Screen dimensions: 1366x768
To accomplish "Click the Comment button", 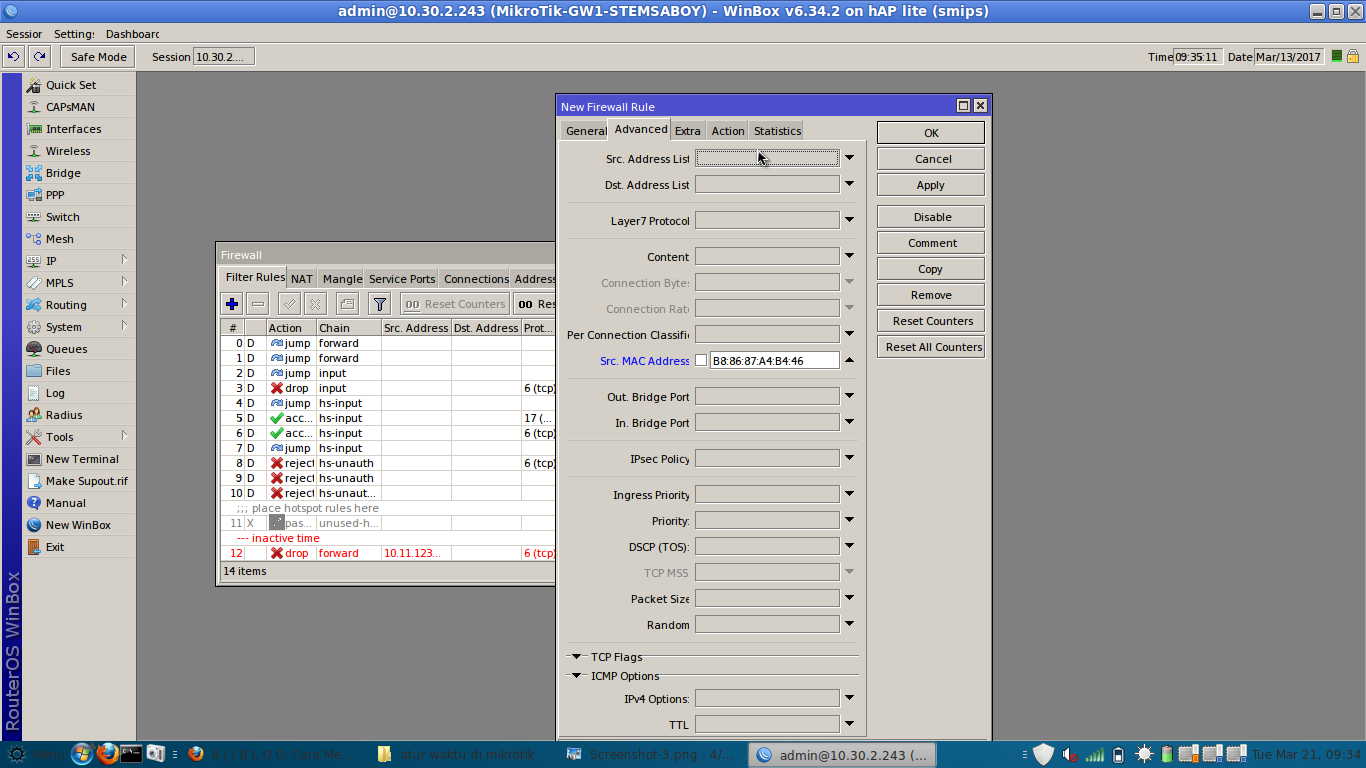I will click(931, 243).
